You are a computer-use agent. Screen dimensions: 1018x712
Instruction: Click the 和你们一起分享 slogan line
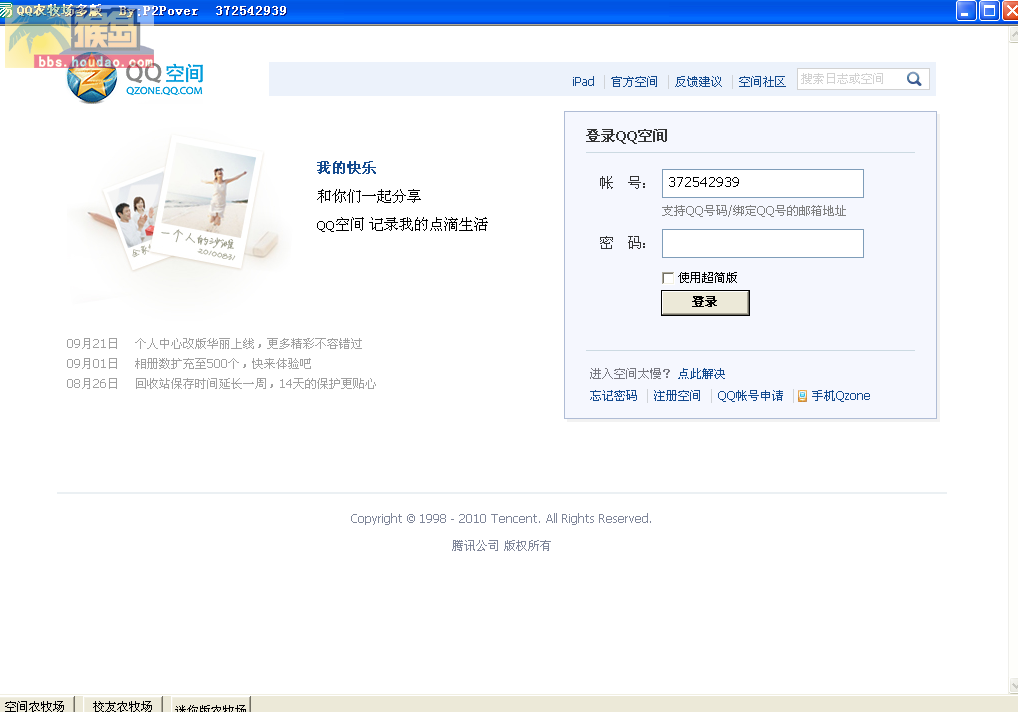369,196
